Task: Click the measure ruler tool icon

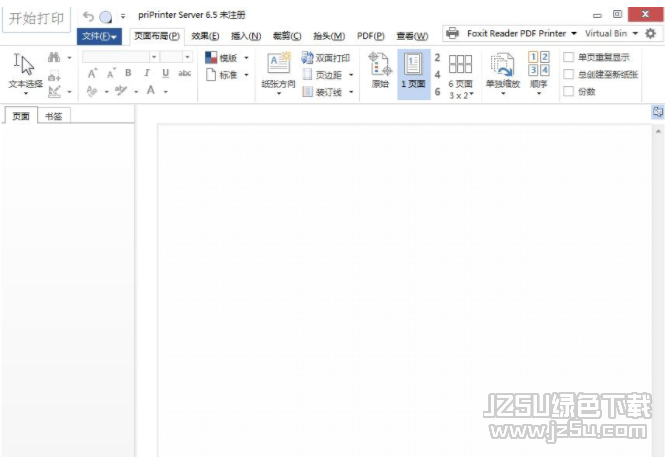Action: (54, 91)
